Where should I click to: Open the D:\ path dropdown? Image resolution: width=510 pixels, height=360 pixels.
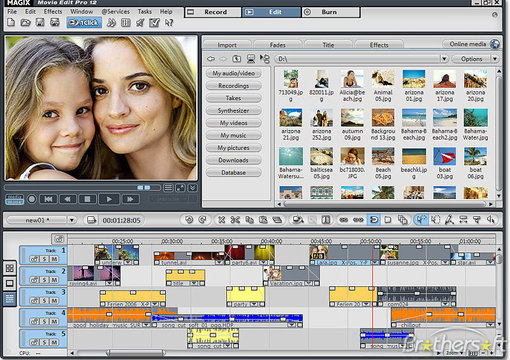tap(444, 59)
